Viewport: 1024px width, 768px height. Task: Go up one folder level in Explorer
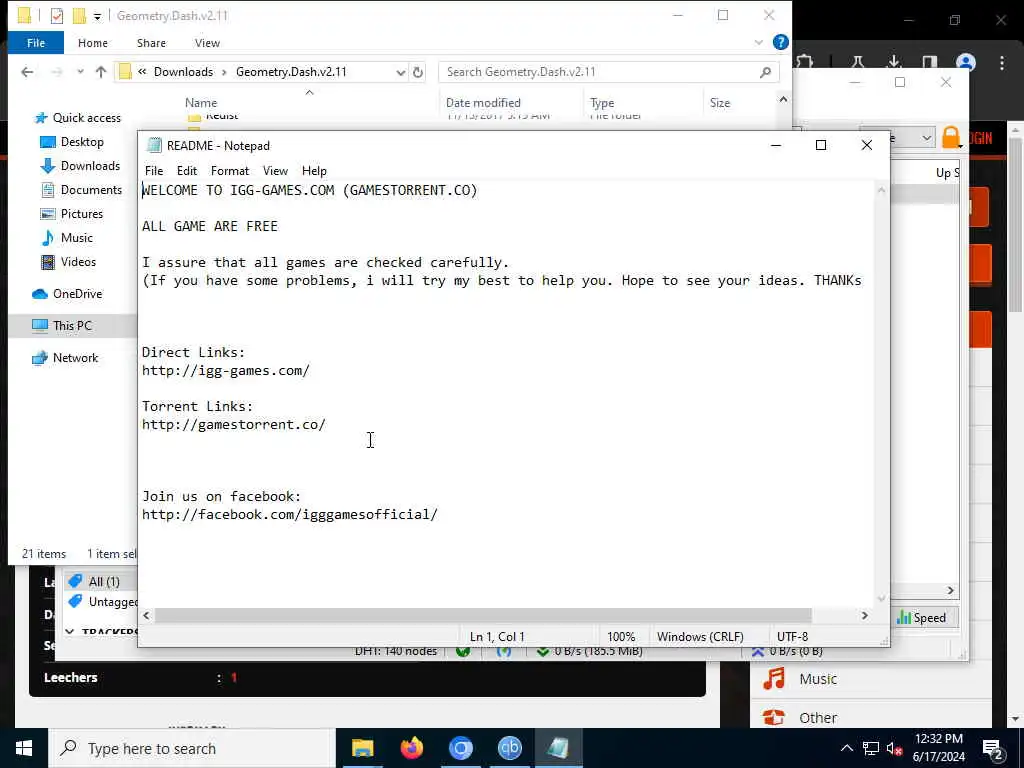[101, 72]
